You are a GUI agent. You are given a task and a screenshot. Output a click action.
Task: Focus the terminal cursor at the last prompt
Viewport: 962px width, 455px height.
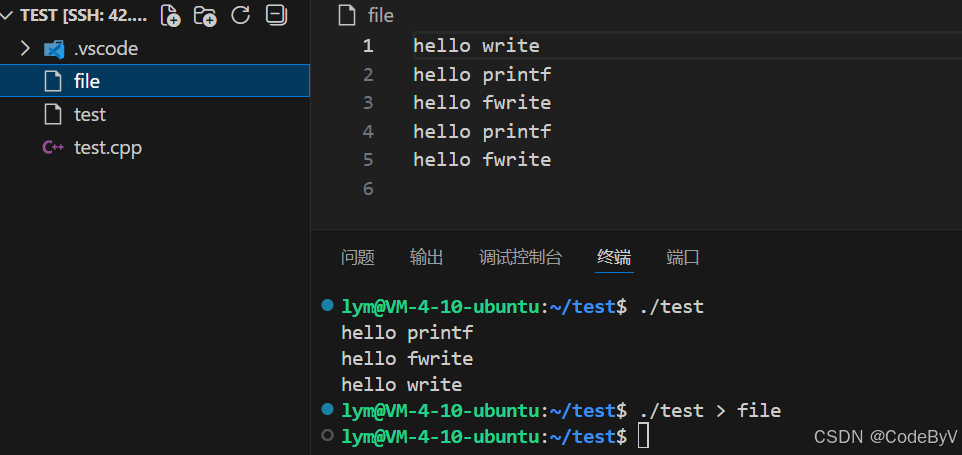(x=643, y=436)
